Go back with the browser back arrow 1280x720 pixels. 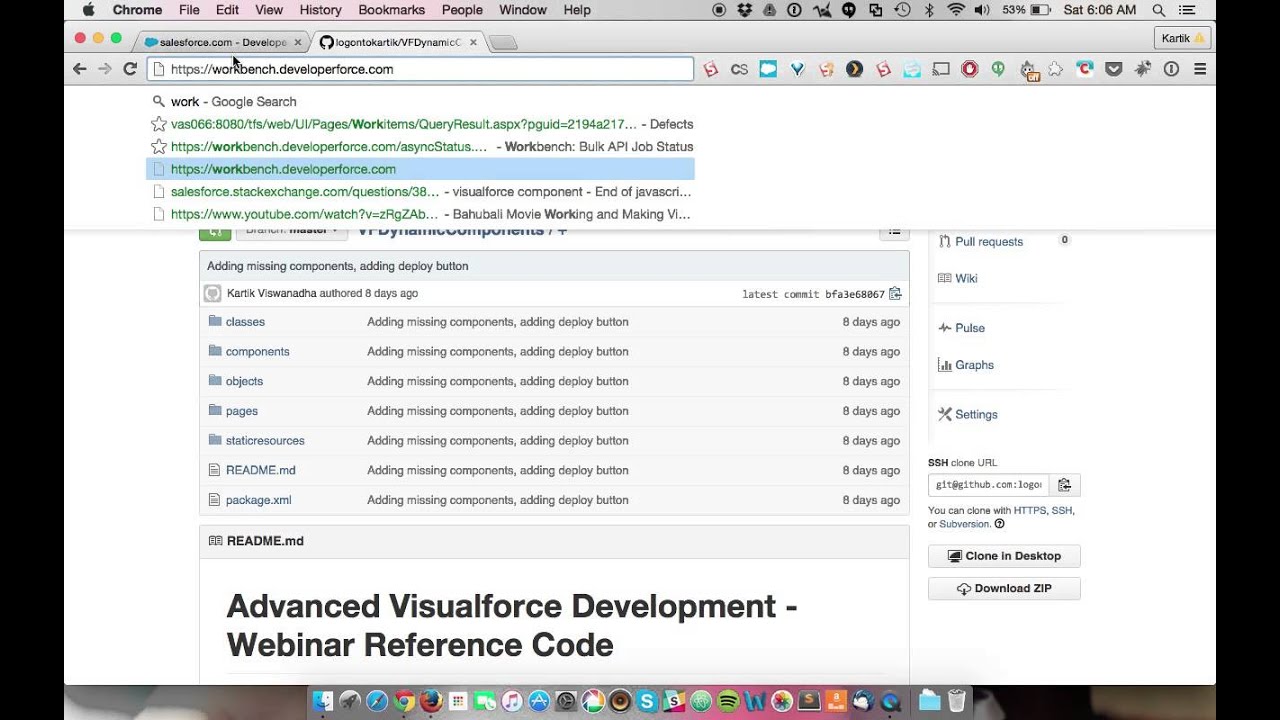(80, 69)
